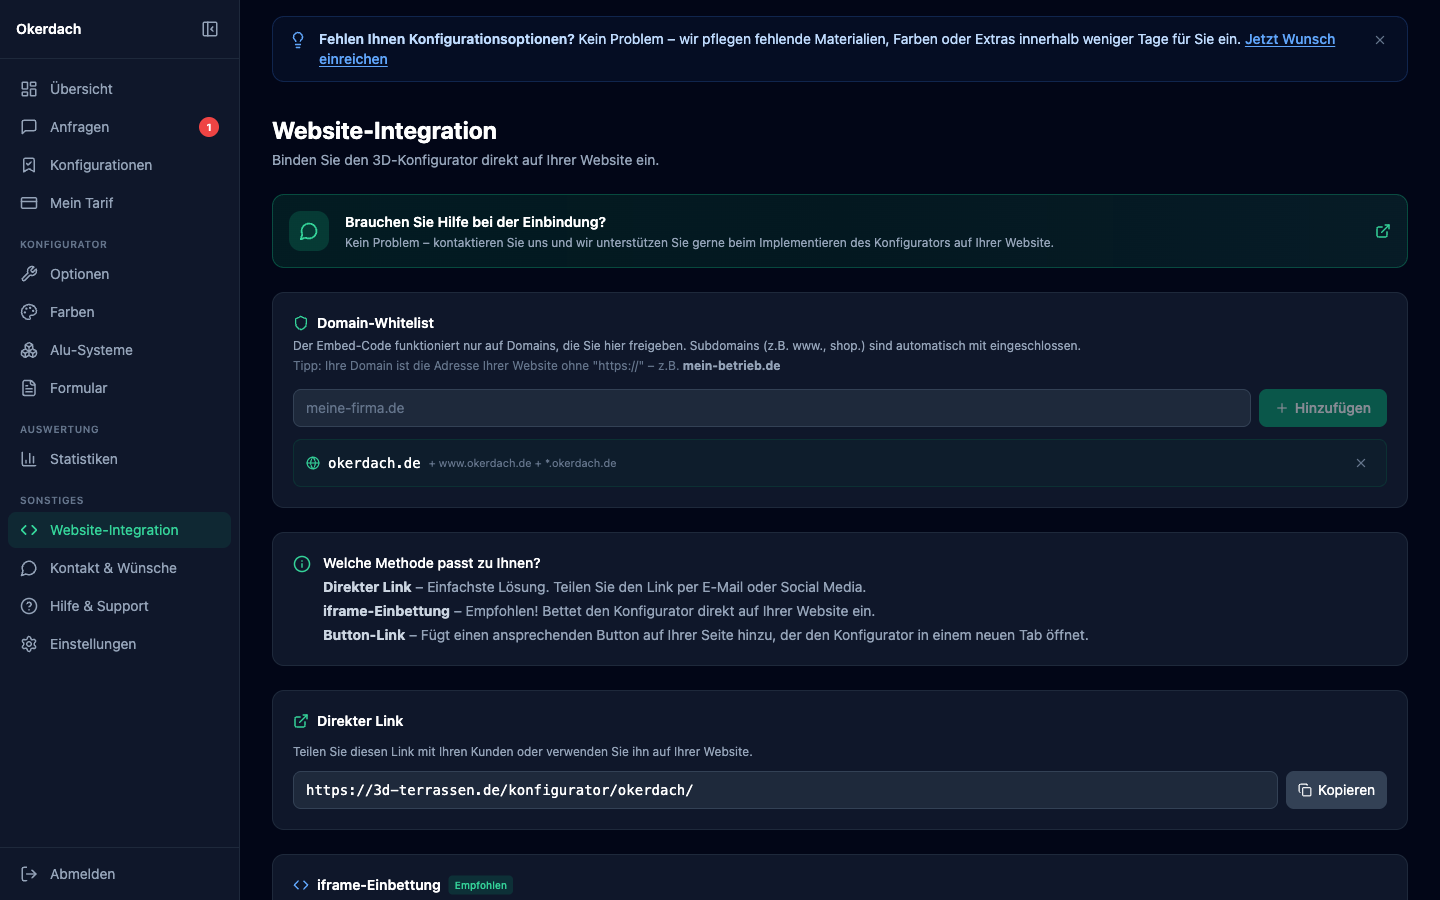Click the direct link URL field
Screen dimensions: 1440x900
tap(784, 790)
